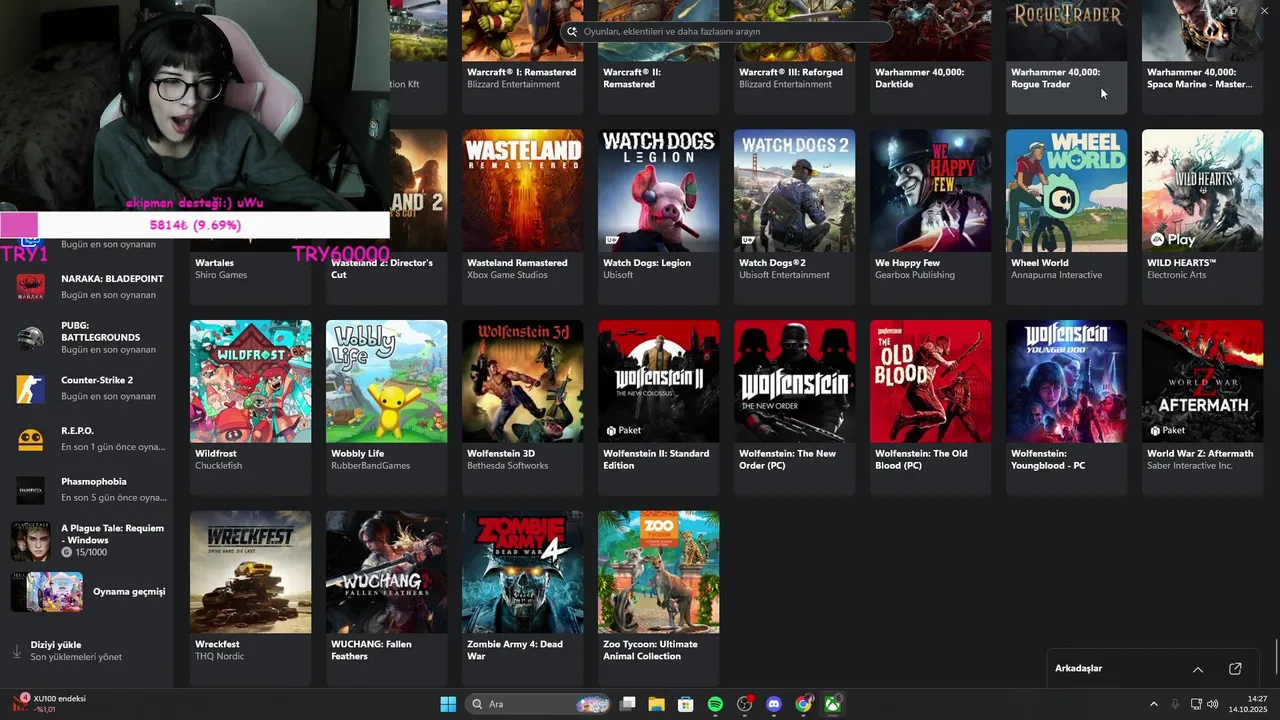Viewport: 1280px width, 720px height.
Task: Select Zombie Army 4: Dead War cover
Action: tap(523, 572)
